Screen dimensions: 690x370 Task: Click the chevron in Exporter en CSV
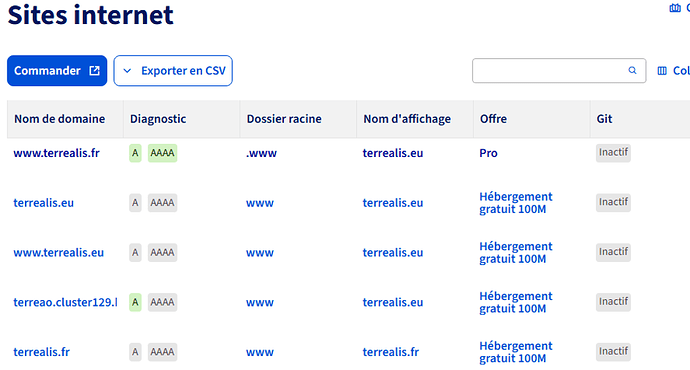pos(127,70)
